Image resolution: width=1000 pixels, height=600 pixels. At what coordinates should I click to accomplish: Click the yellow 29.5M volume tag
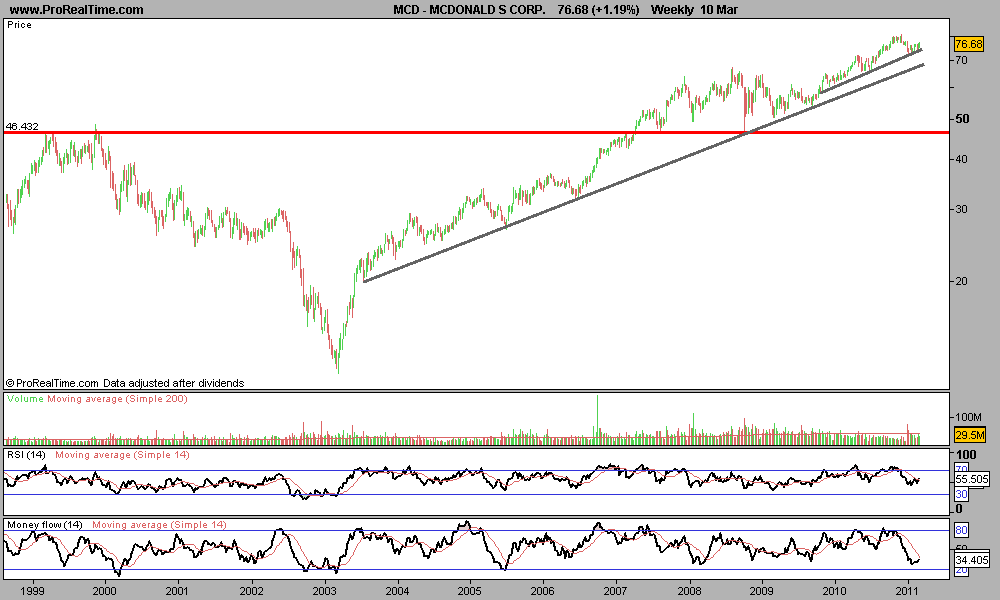tap(970, 435)
